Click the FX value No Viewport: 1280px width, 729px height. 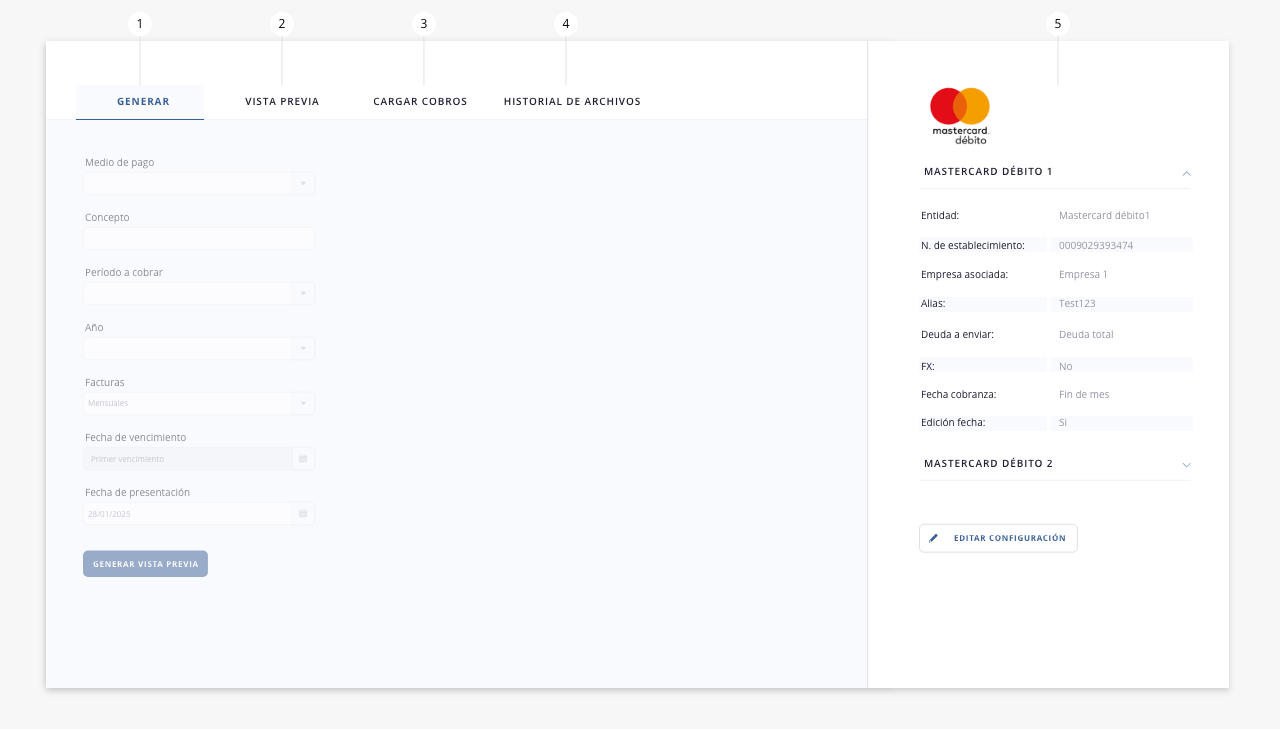pyautogui.click(x=1065, y=366)
